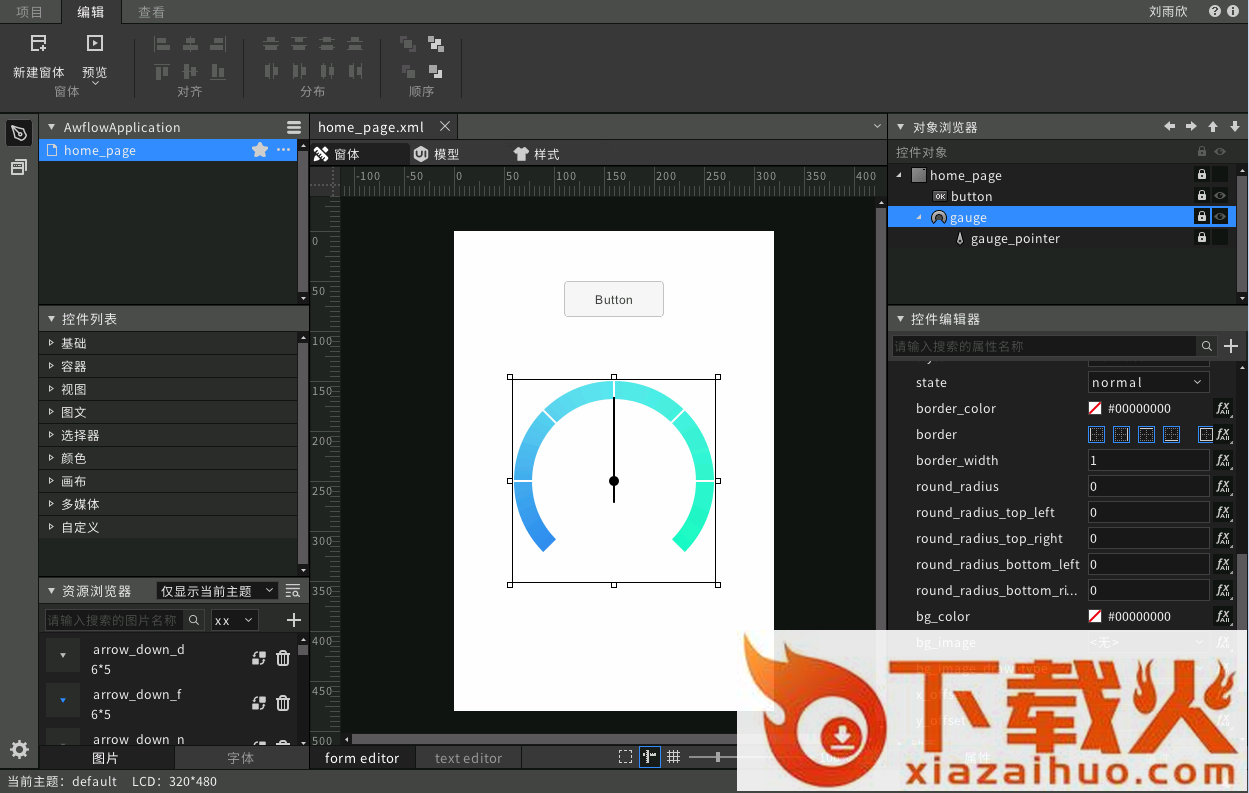
Task: Click the 预览 preview play icon
Action: 95,43
